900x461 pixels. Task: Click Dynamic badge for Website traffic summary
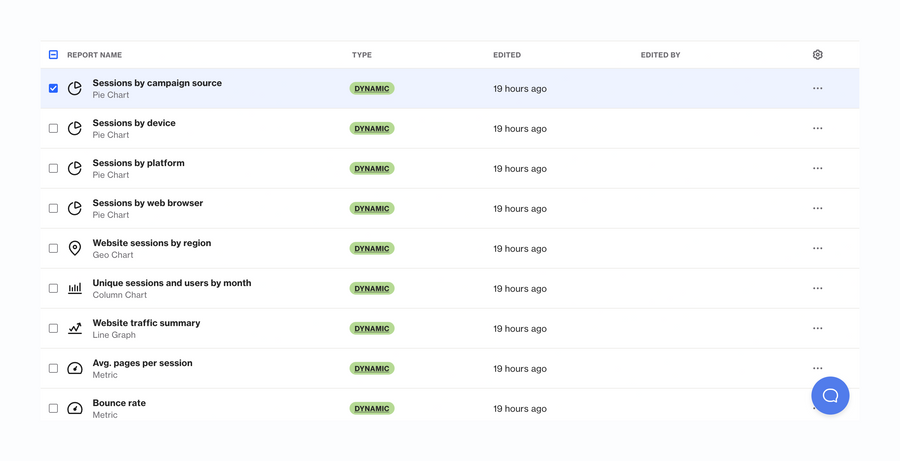pyautogui.click(x=372, y=328)
